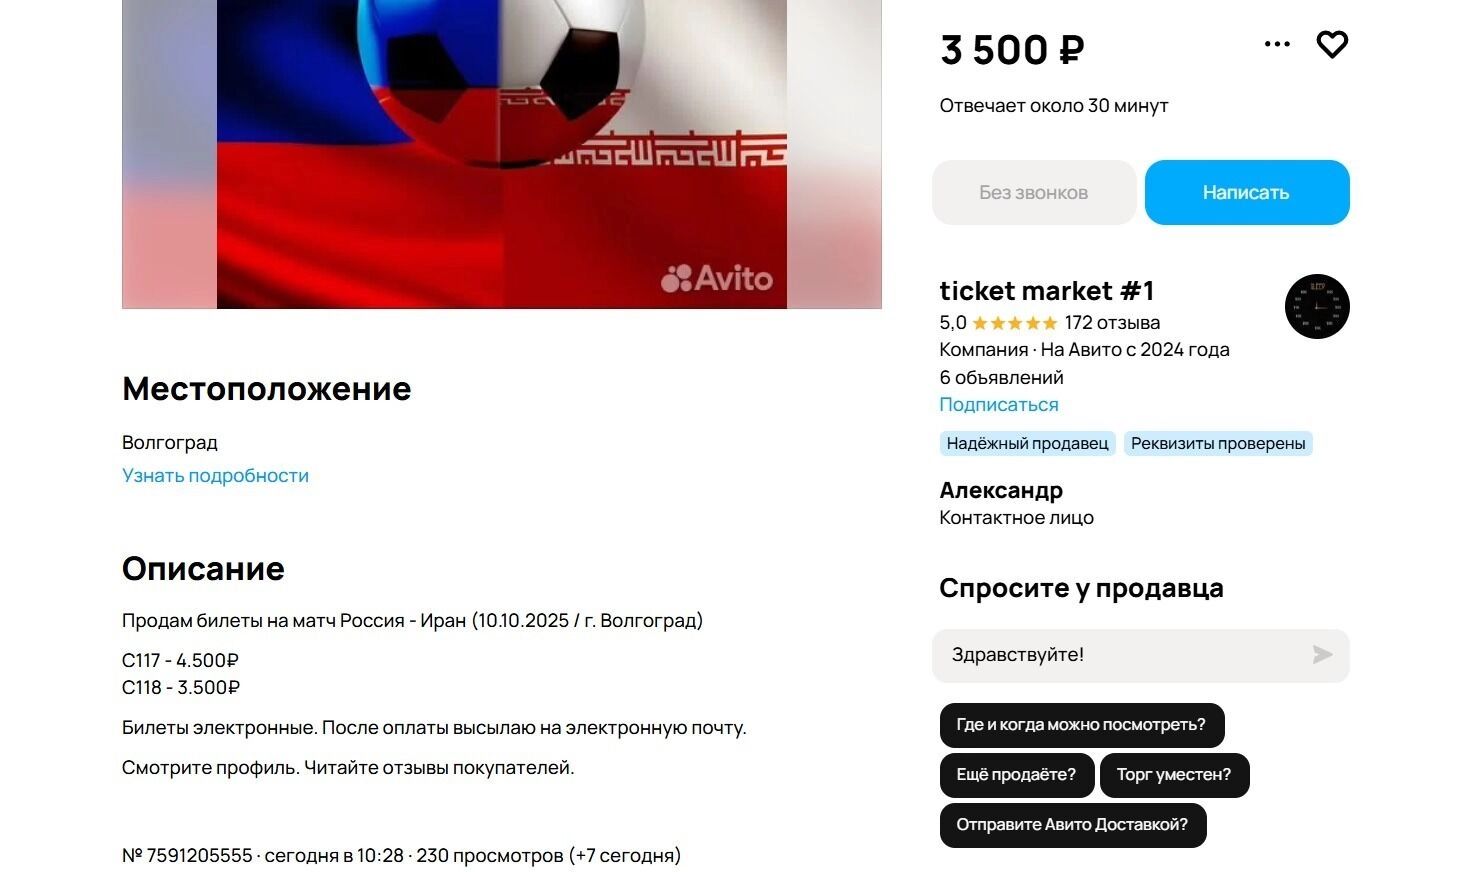
Task: Open the Узнать подробности location link
Action: click(215, 476)
